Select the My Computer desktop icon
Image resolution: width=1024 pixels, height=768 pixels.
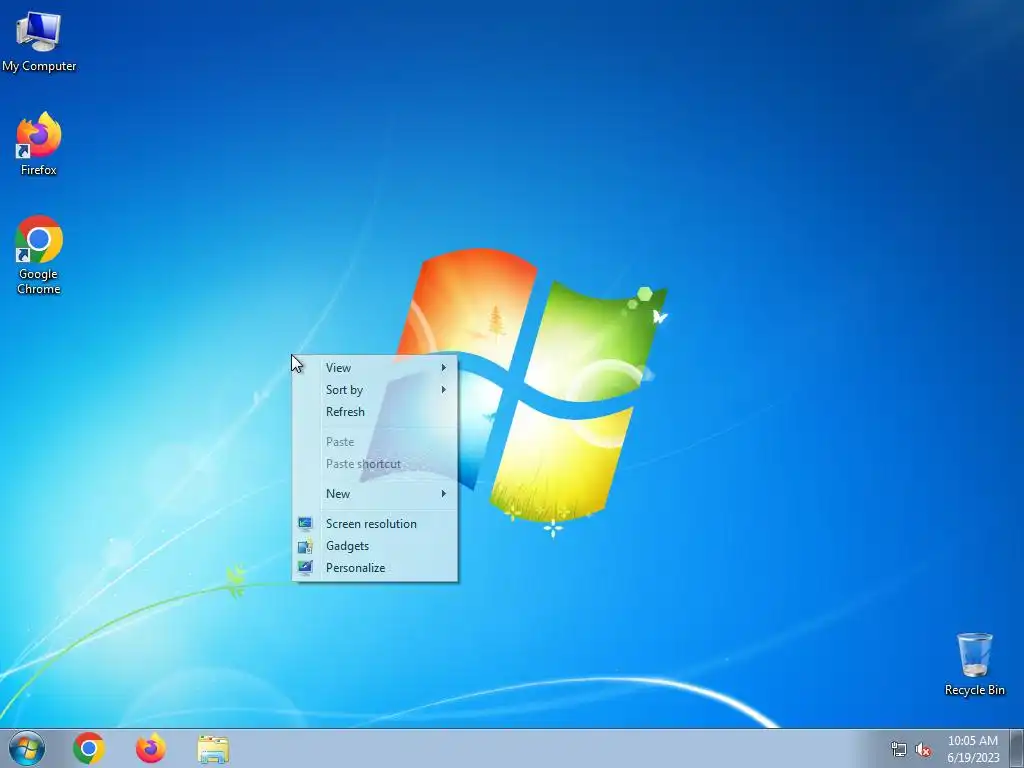click(39, 42)
